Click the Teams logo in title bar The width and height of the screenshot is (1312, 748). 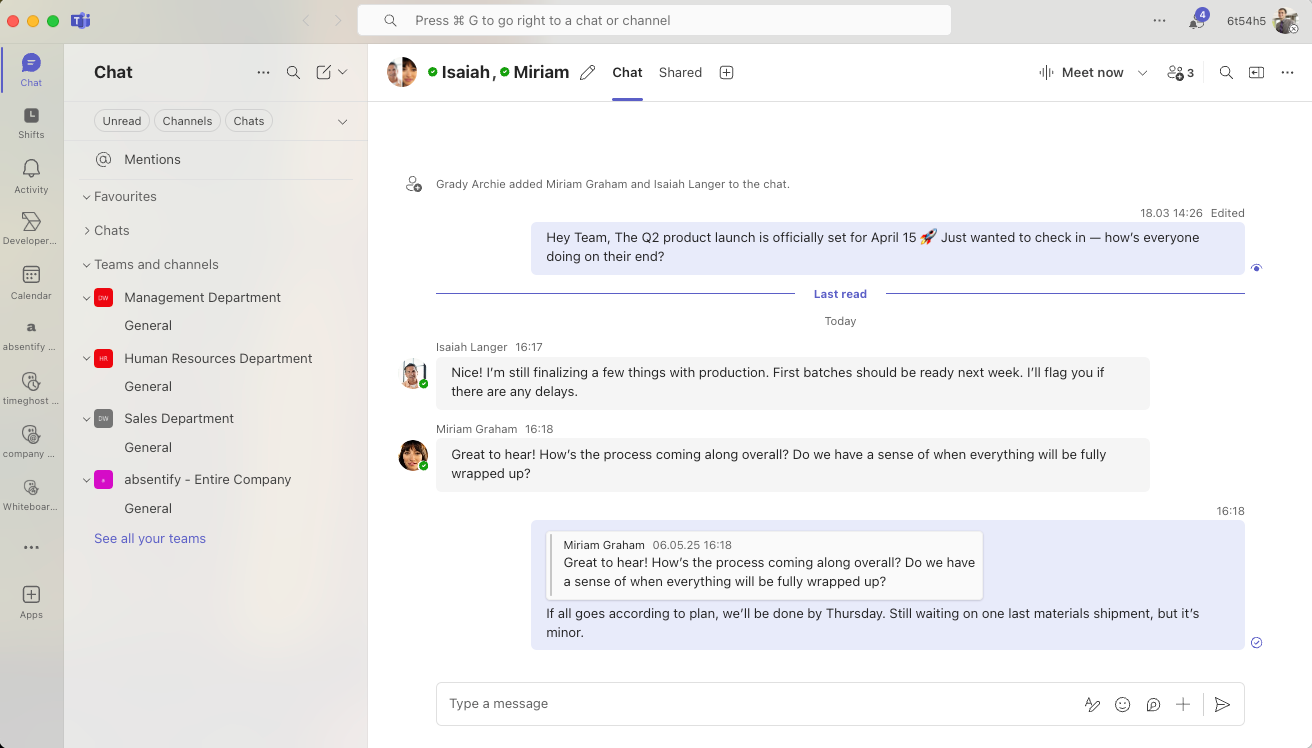click(81, 20)
